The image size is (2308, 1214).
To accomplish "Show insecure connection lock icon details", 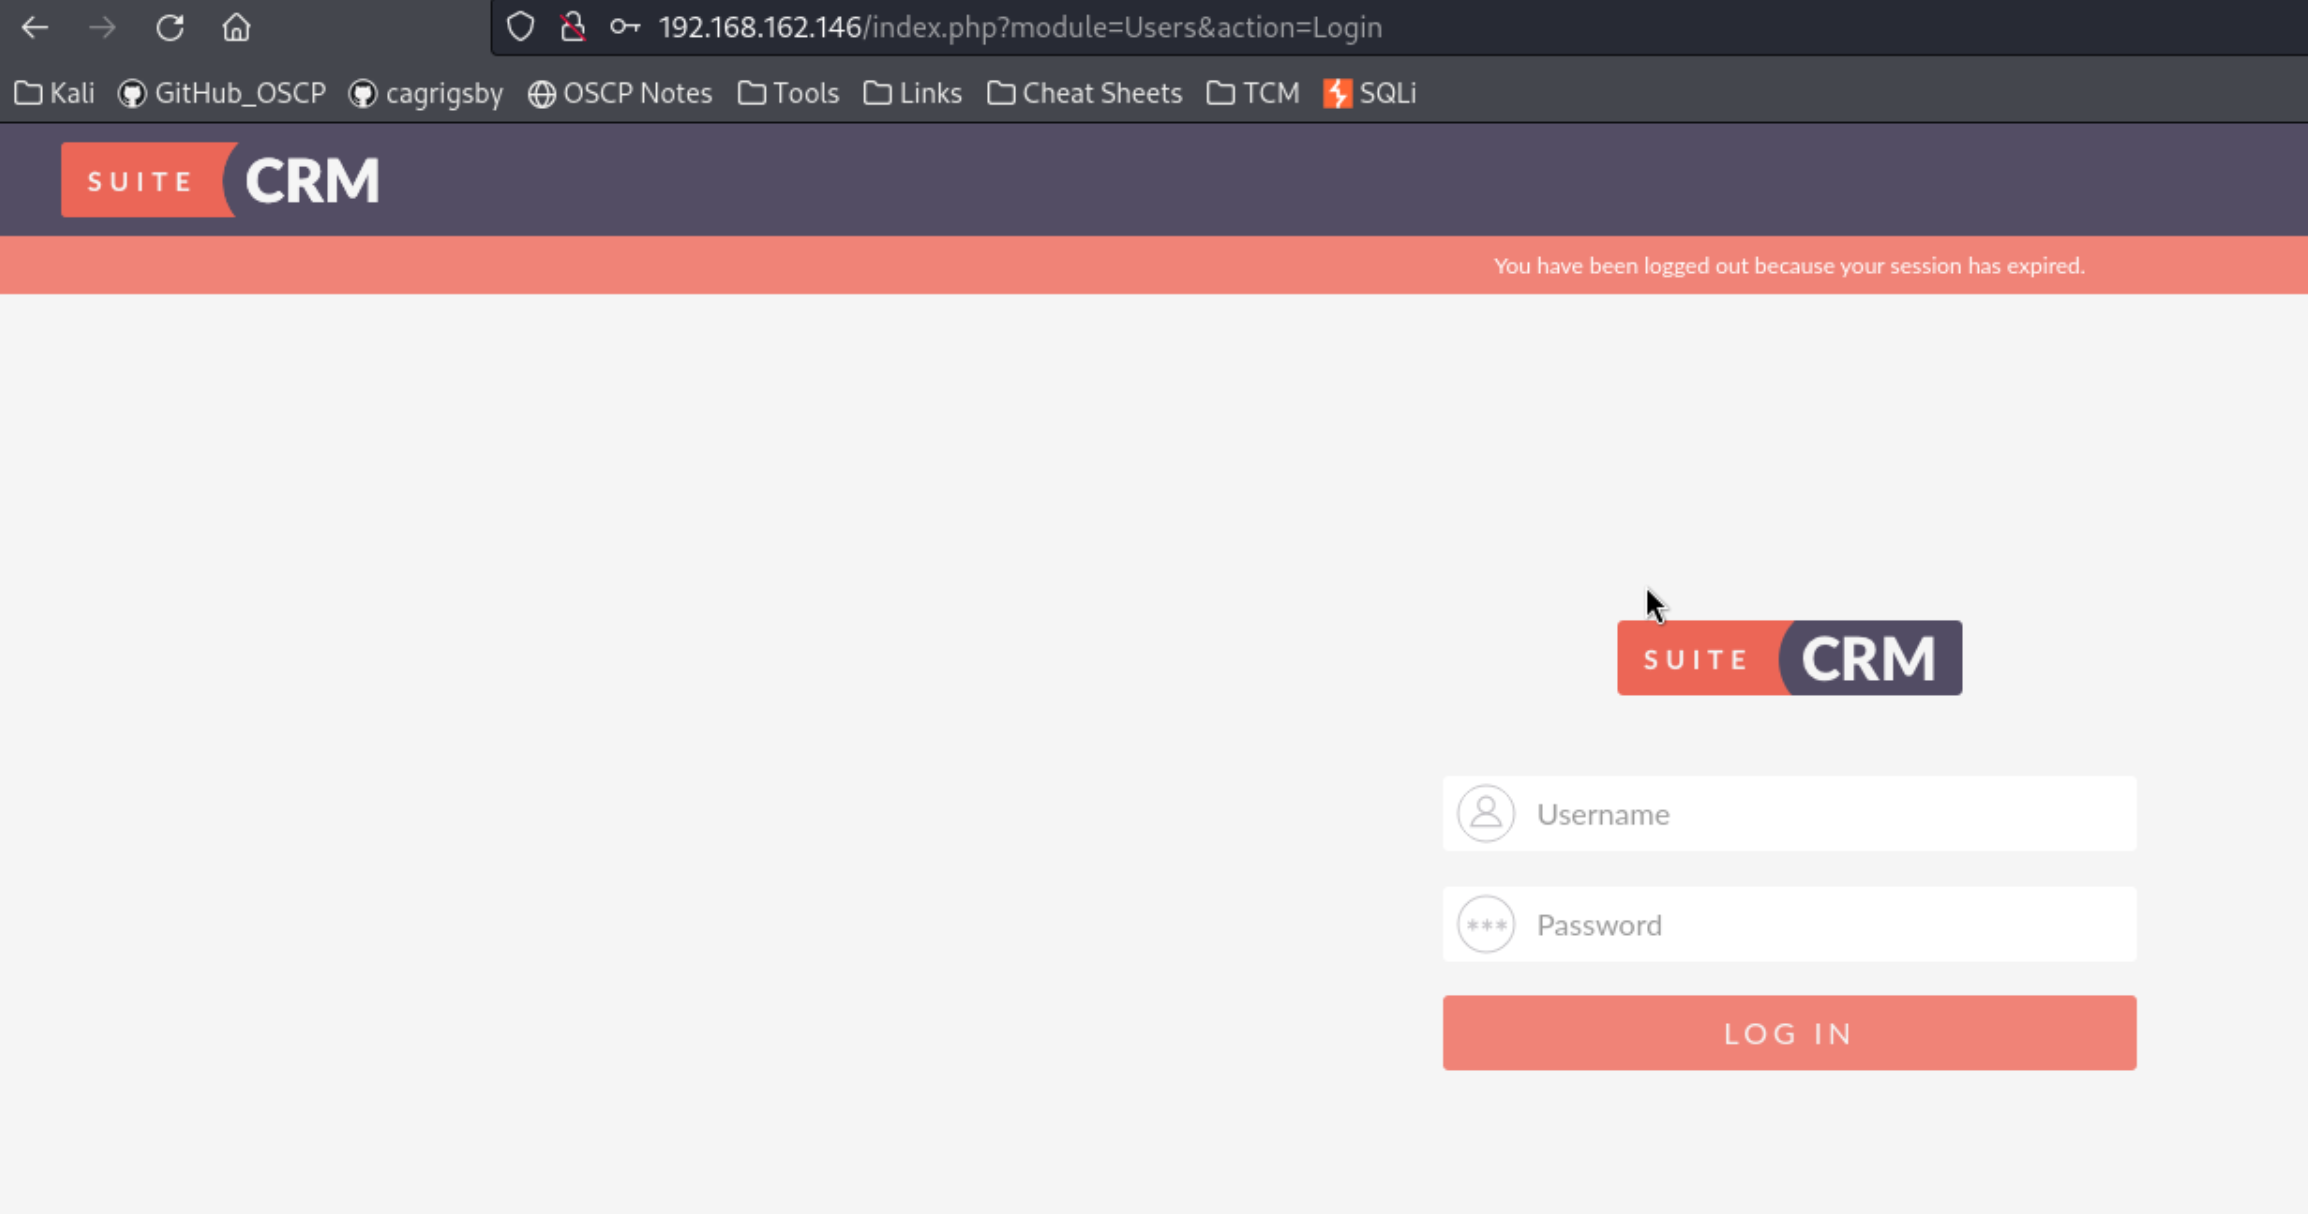I will [573, 27].
